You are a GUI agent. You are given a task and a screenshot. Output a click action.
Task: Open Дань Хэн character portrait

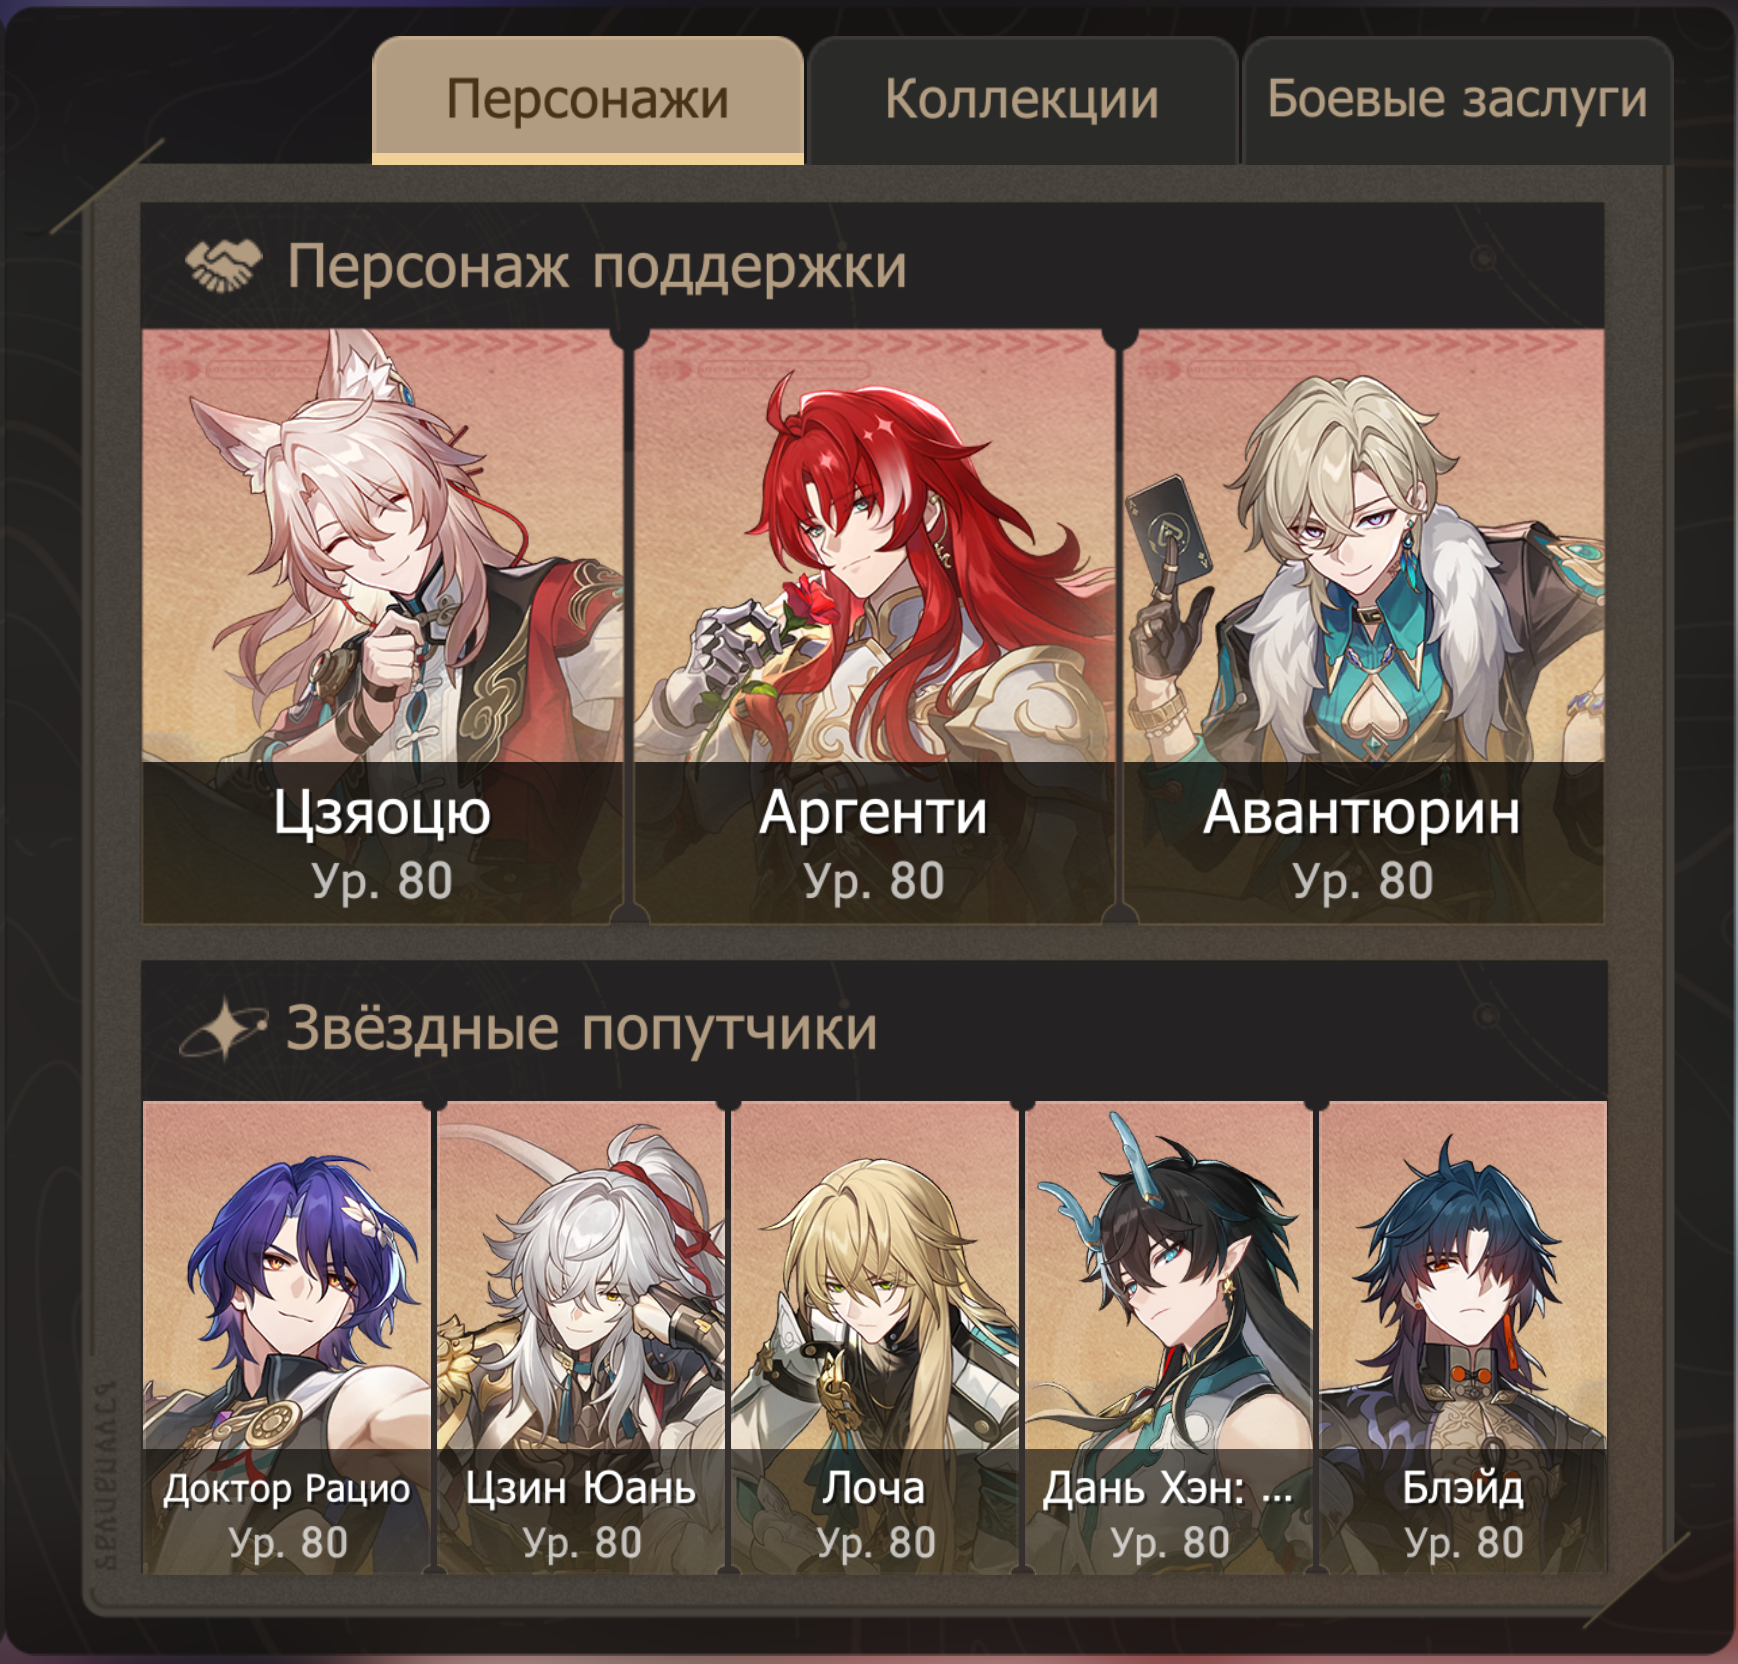click(1169, 1337)
